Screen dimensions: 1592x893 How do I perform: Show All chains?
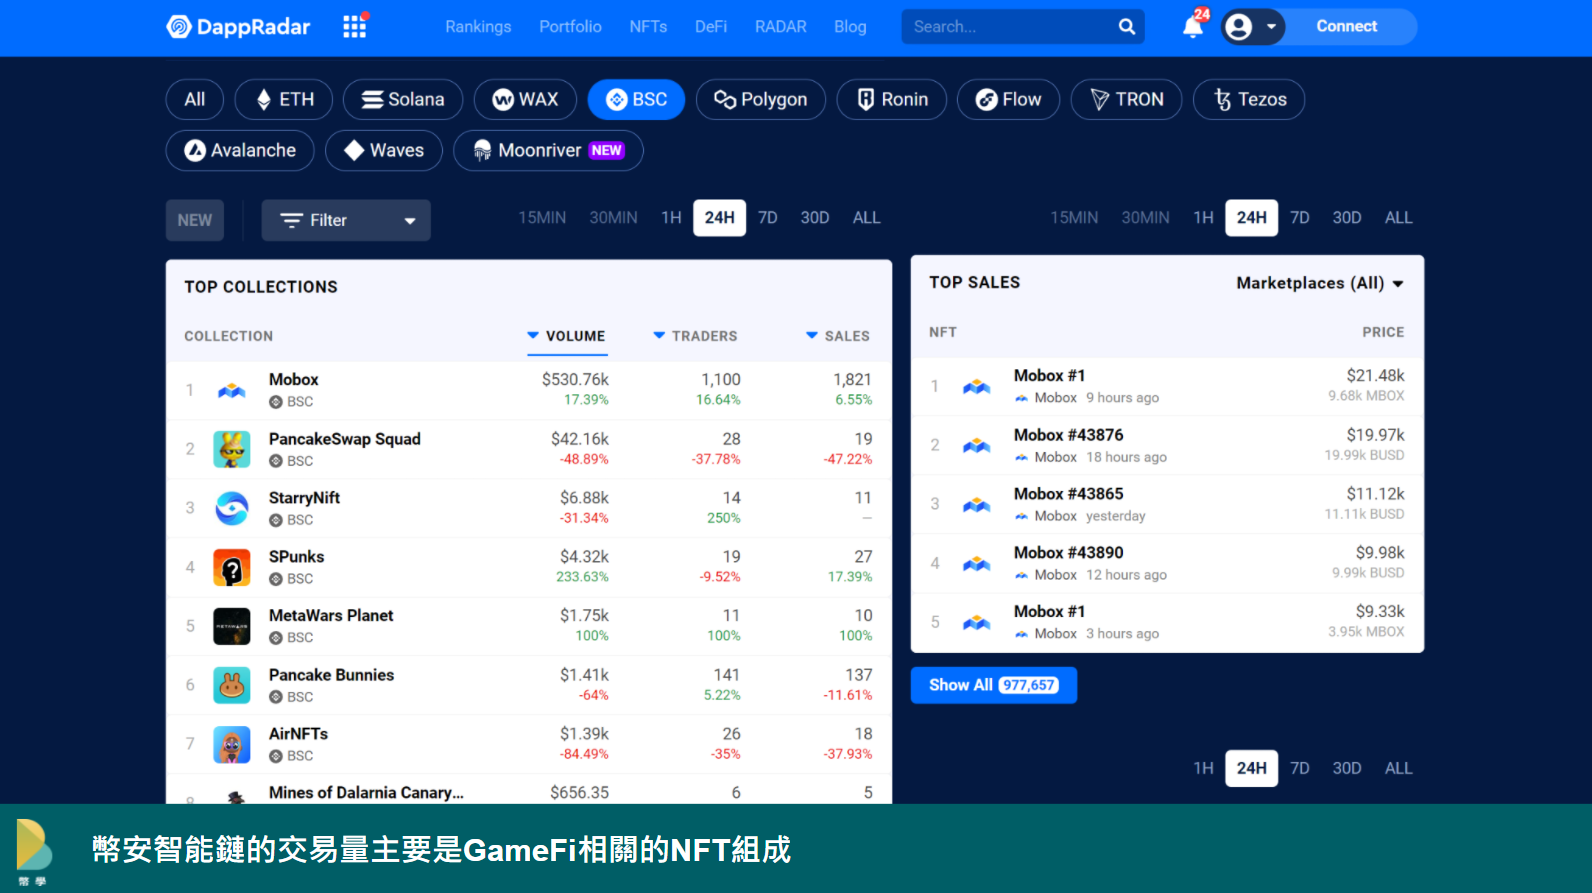195,99
